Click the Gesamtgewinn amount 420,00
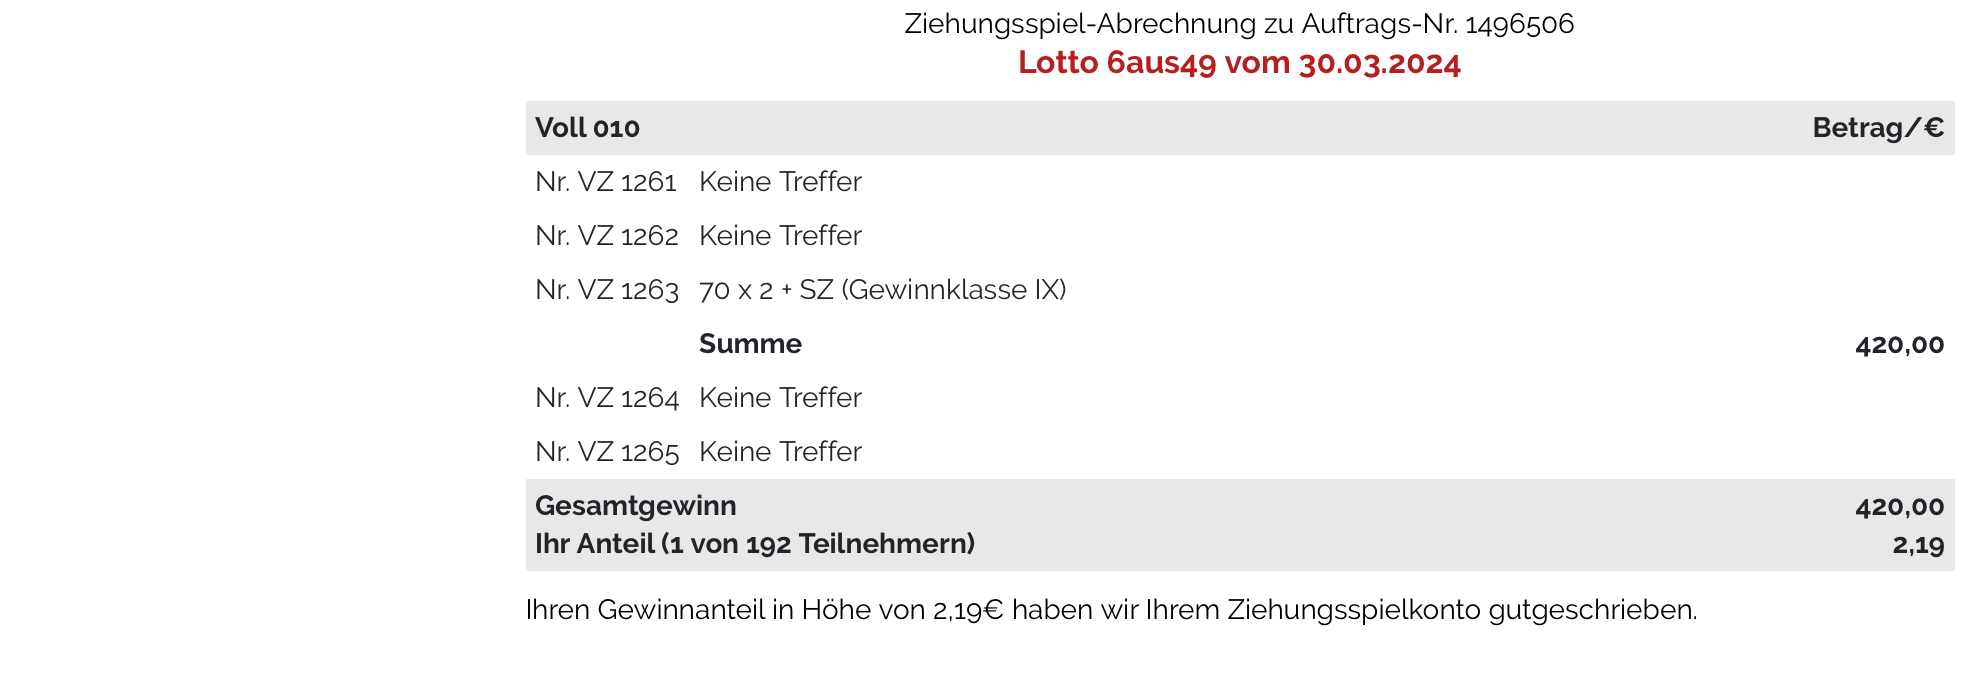1984x677 pixels. tap(1900, 507)
